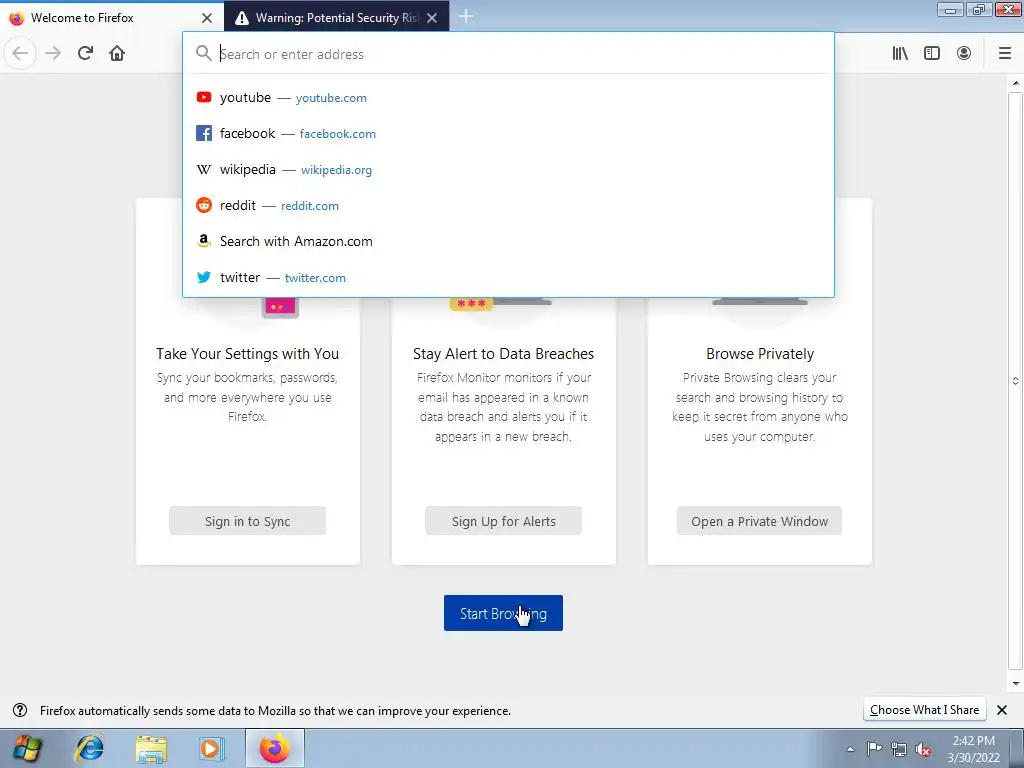The image size is (1024, 768).
Task: Open the network tray icon
Action: pos(899,749)
